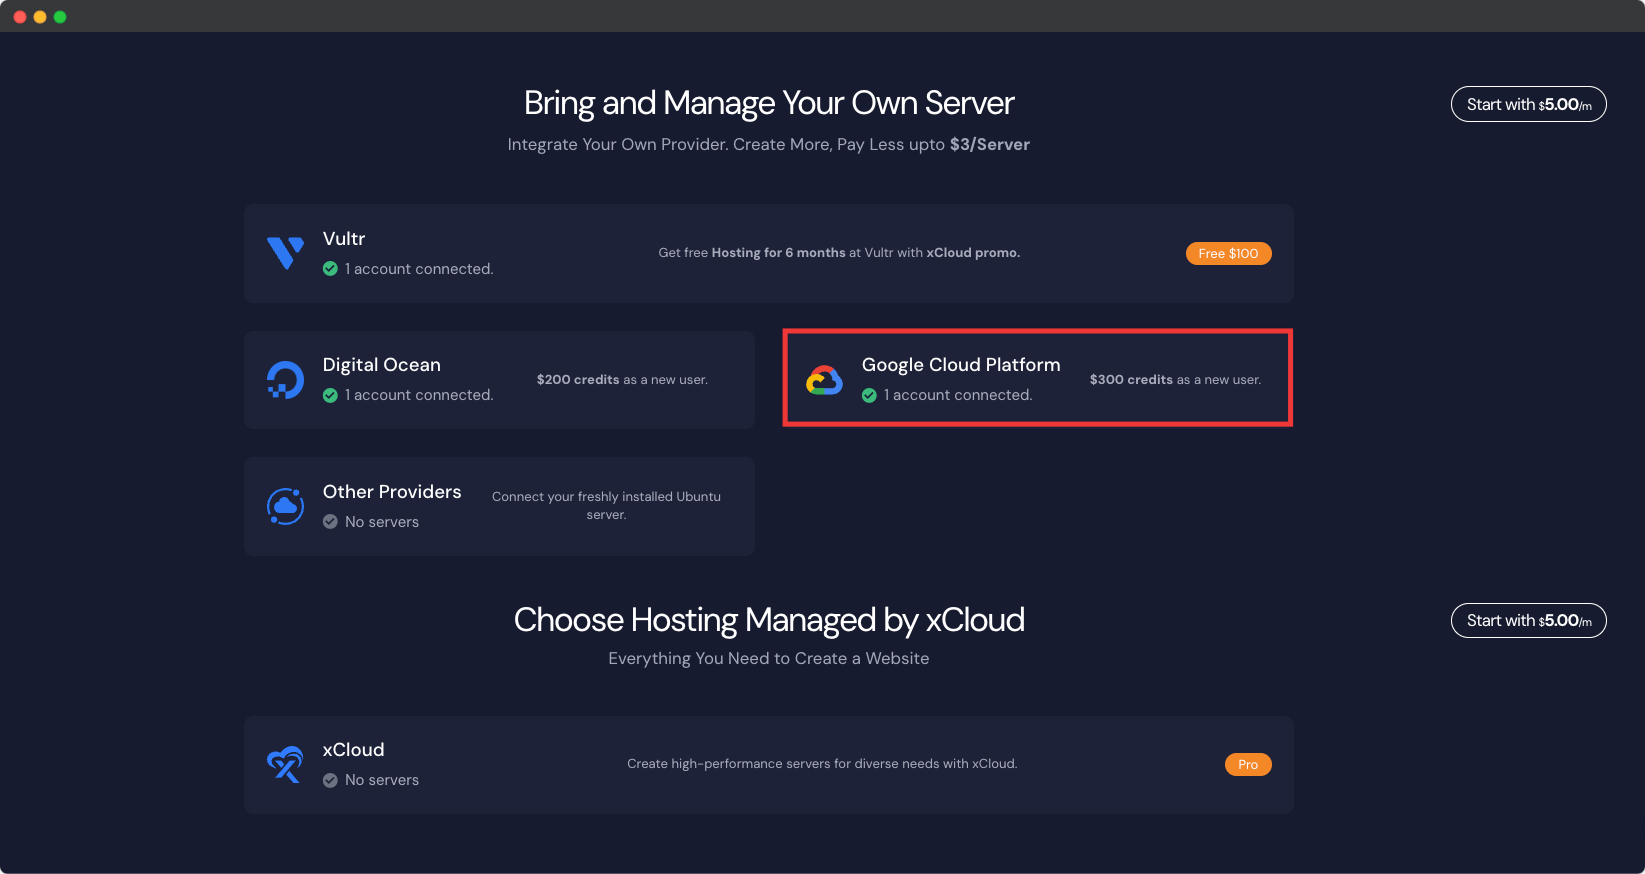Open the Google Cloud Platform title

click(x=960, y=365)
